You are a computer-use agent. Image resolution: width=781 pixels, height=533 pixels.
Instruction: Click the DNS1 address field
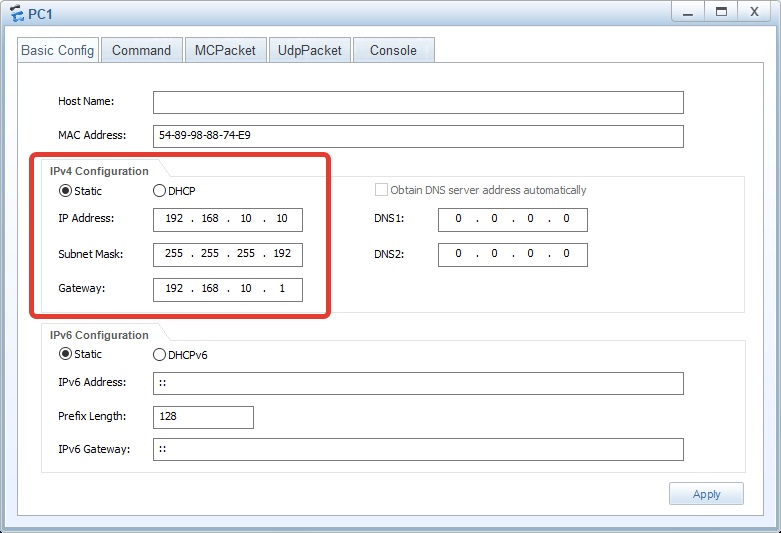pyautogui.click(x=512, y=220)
